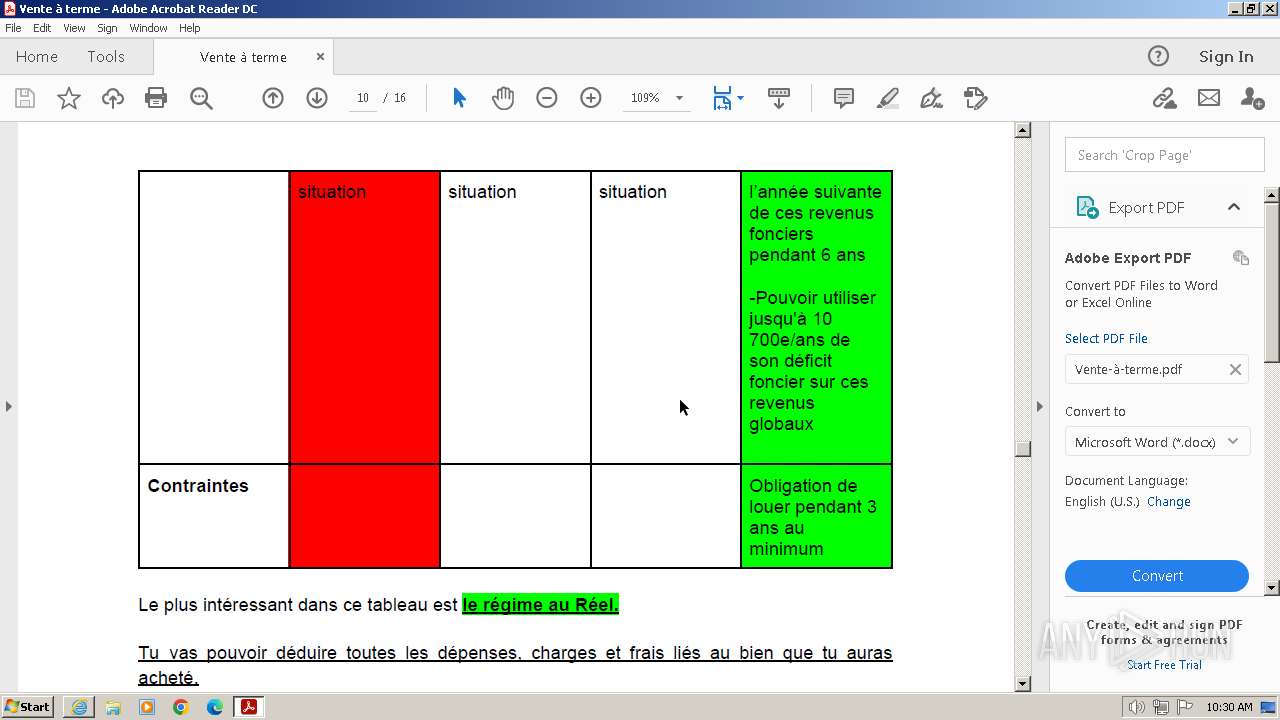Click the Sign In link
The width and height of the screenshot is (1280, 720).
click(x=1226, y=56)
